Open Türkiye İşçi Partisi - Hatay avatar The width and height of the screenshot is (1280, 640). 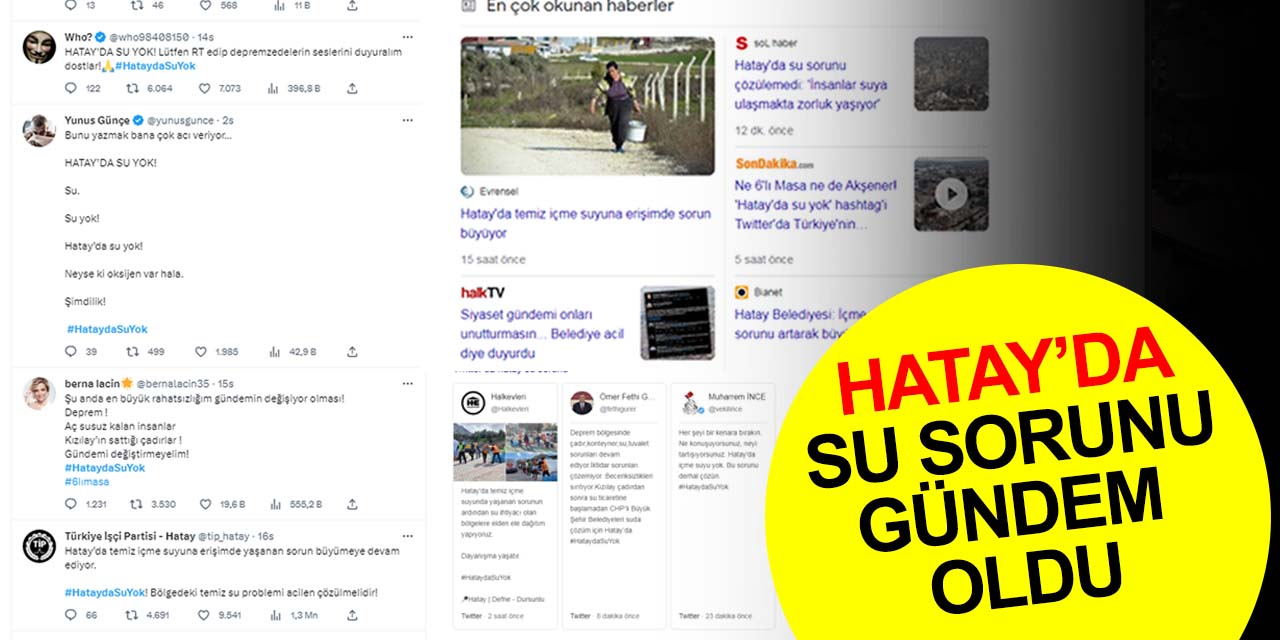click(39, 545)
